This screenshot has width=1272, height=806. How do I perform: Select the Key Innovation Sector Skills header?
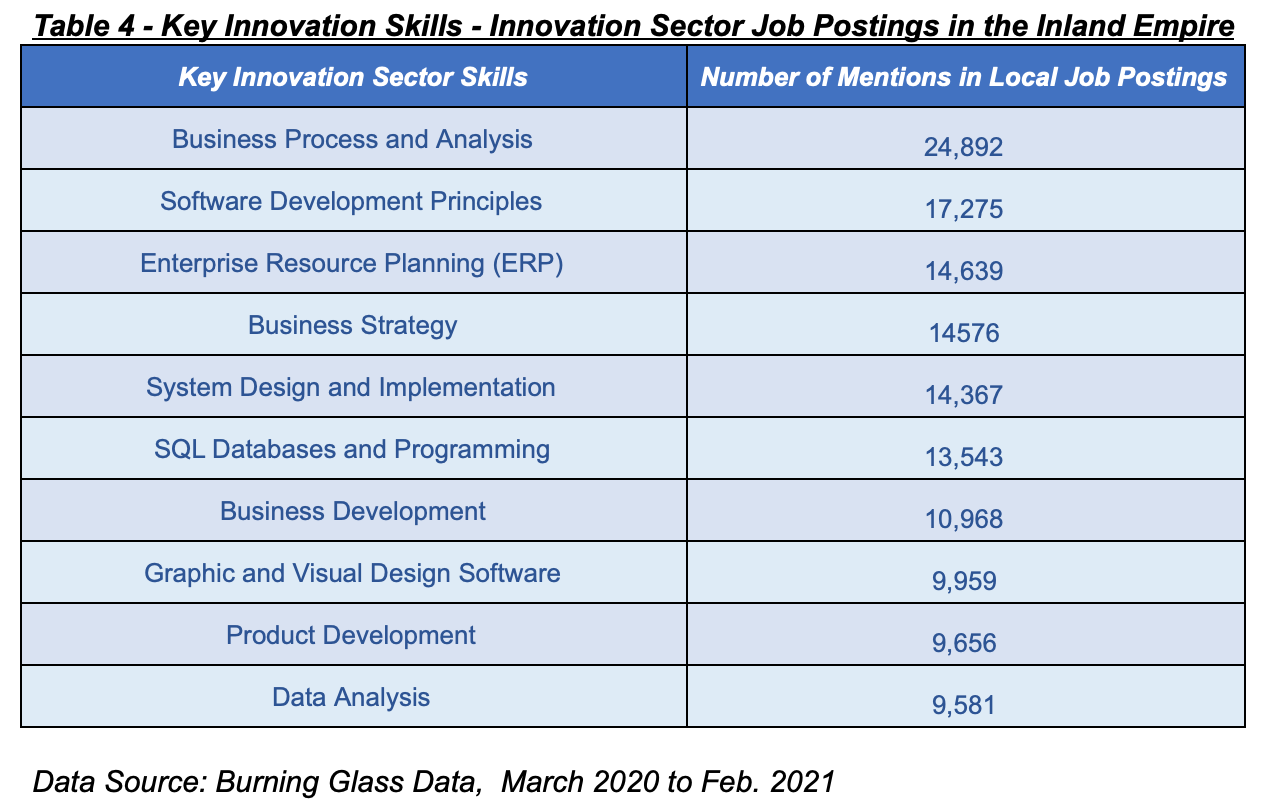353,77
